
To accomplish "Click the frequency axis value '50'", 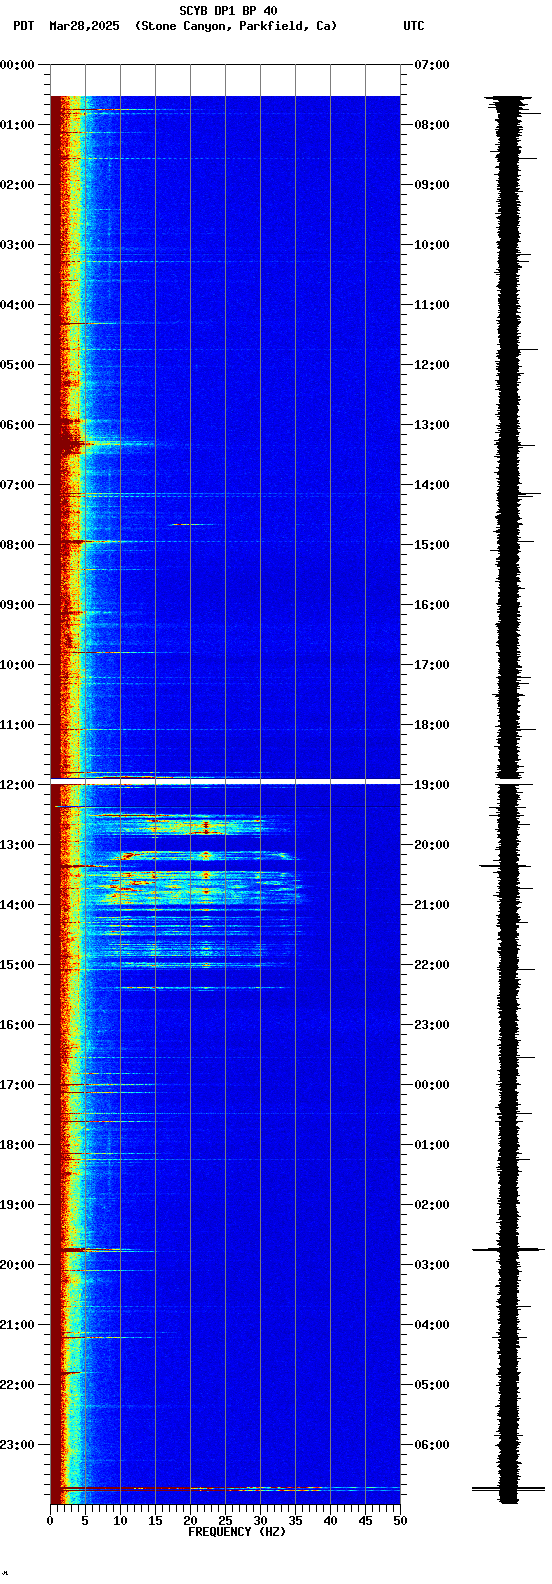I will [x=400, y=1521].
